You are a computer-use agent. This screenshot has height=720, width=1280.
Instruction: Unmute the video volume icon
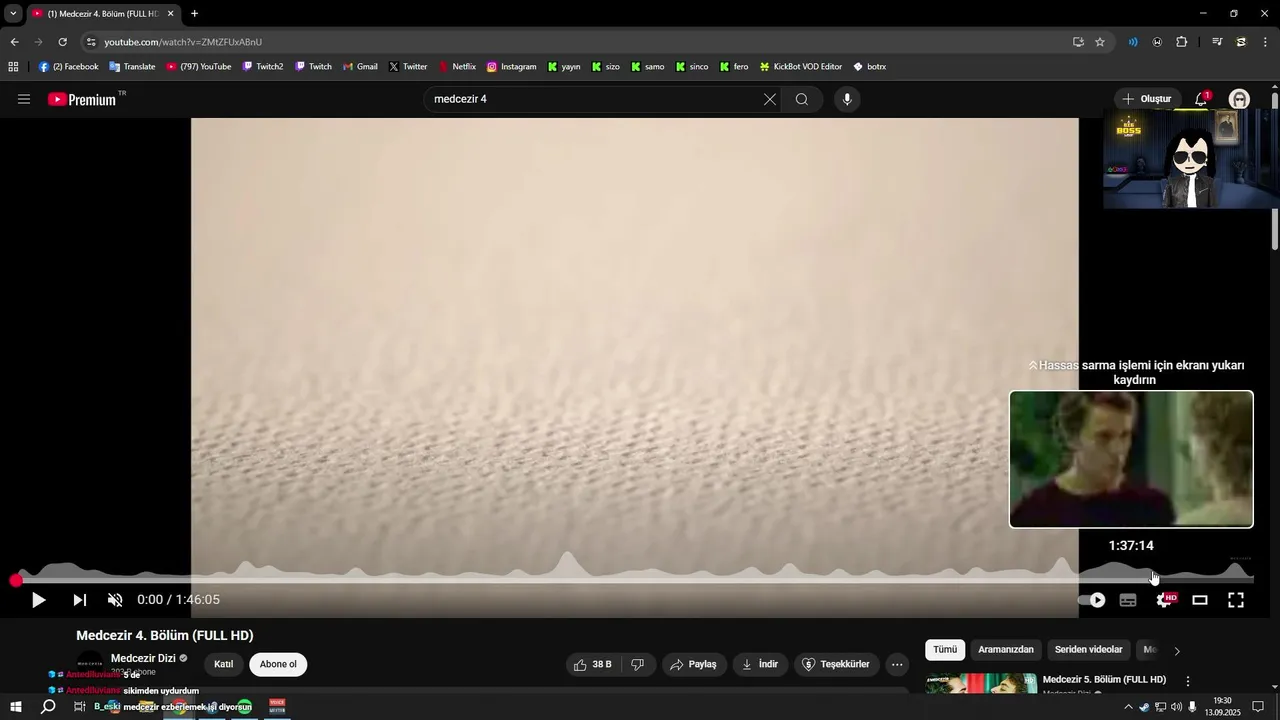coord(115,600)
